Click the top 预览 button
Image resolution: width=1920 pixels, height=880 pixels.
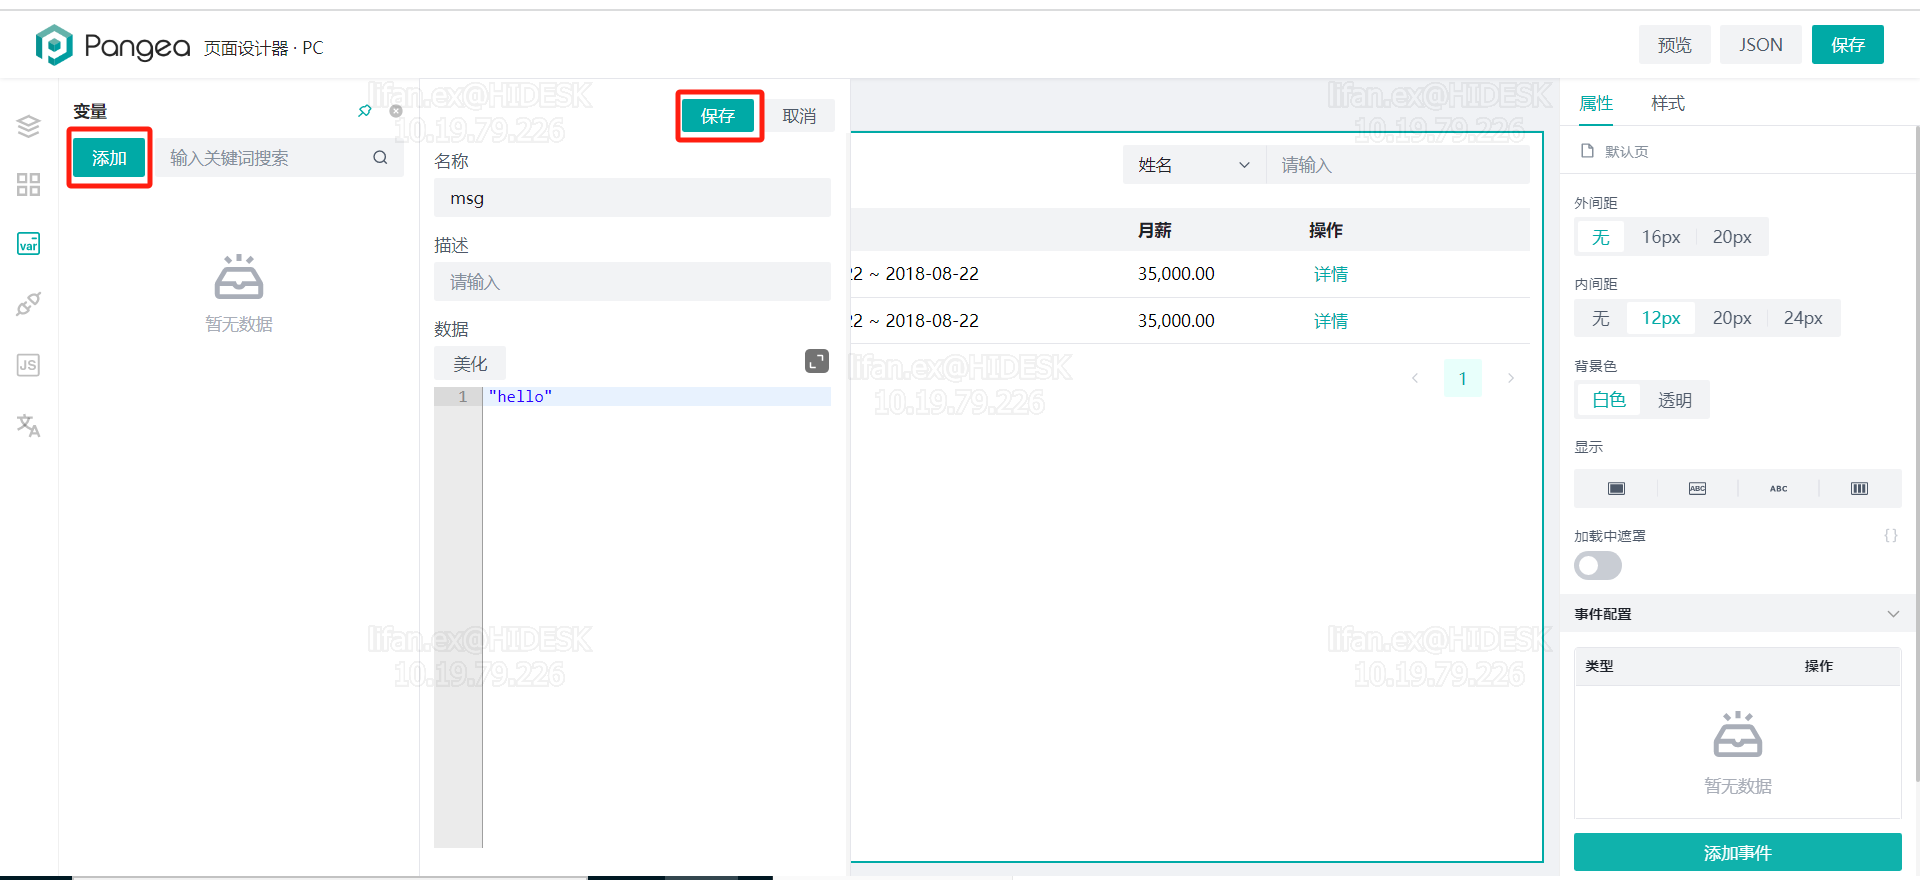(x=1674, y=45)
